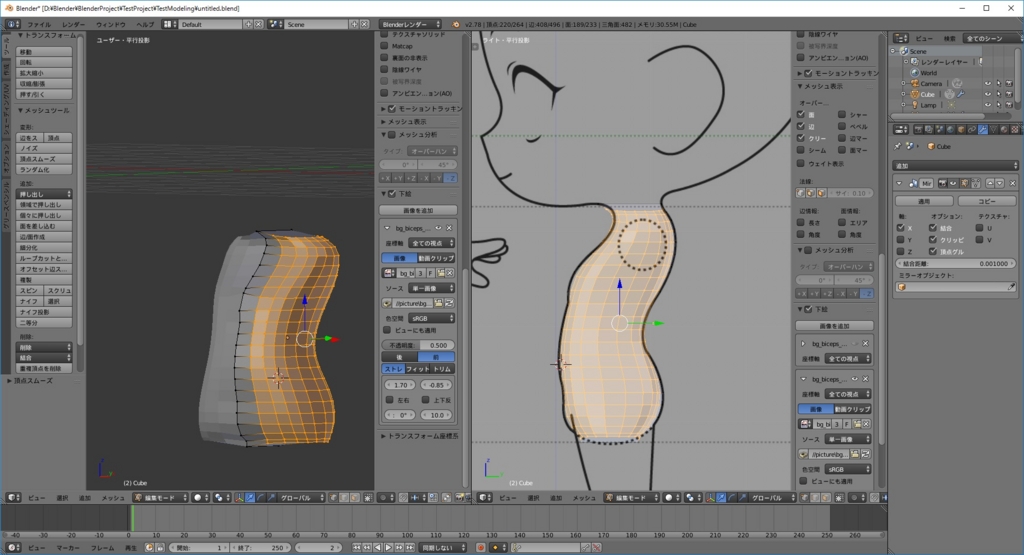Pick mirror object with the eyedropper
Image resolution: width=1024 pixels, height=555 pixels.
[x=1011, y=287]
